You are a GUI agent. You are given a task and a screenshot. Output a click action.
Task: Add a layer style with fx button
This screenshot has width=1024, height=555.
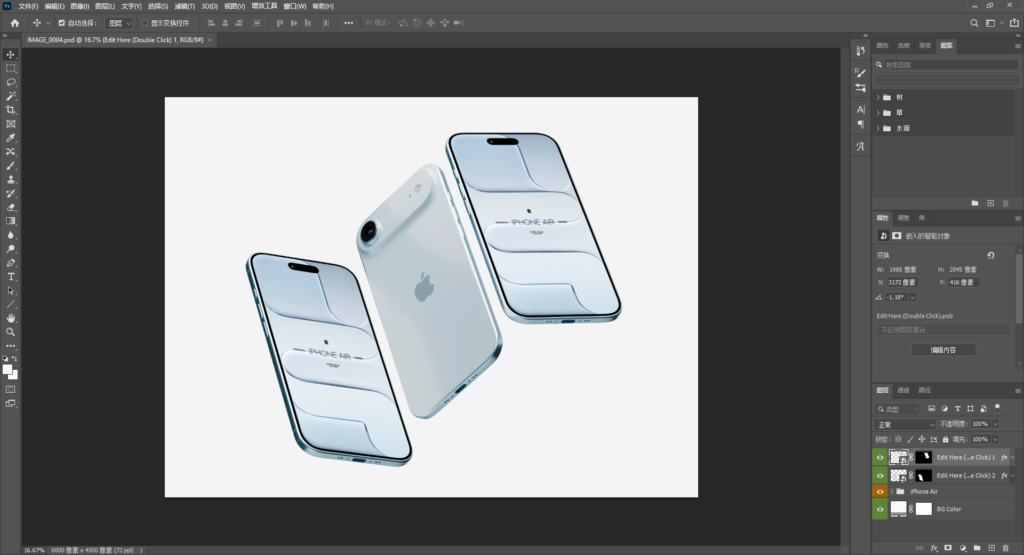click(934, 548)
